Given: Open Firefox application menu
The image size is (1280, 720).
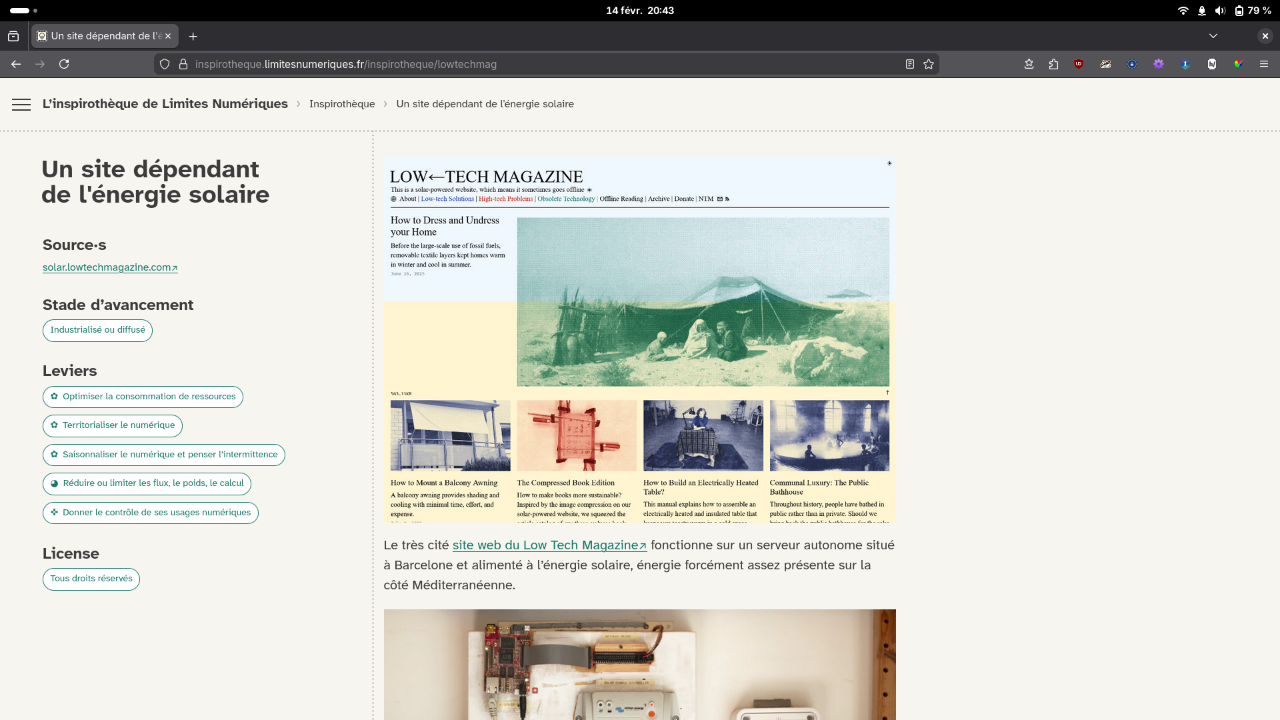Looking at the screenshot, I should pyautogui.click(x=1264, y=64).
